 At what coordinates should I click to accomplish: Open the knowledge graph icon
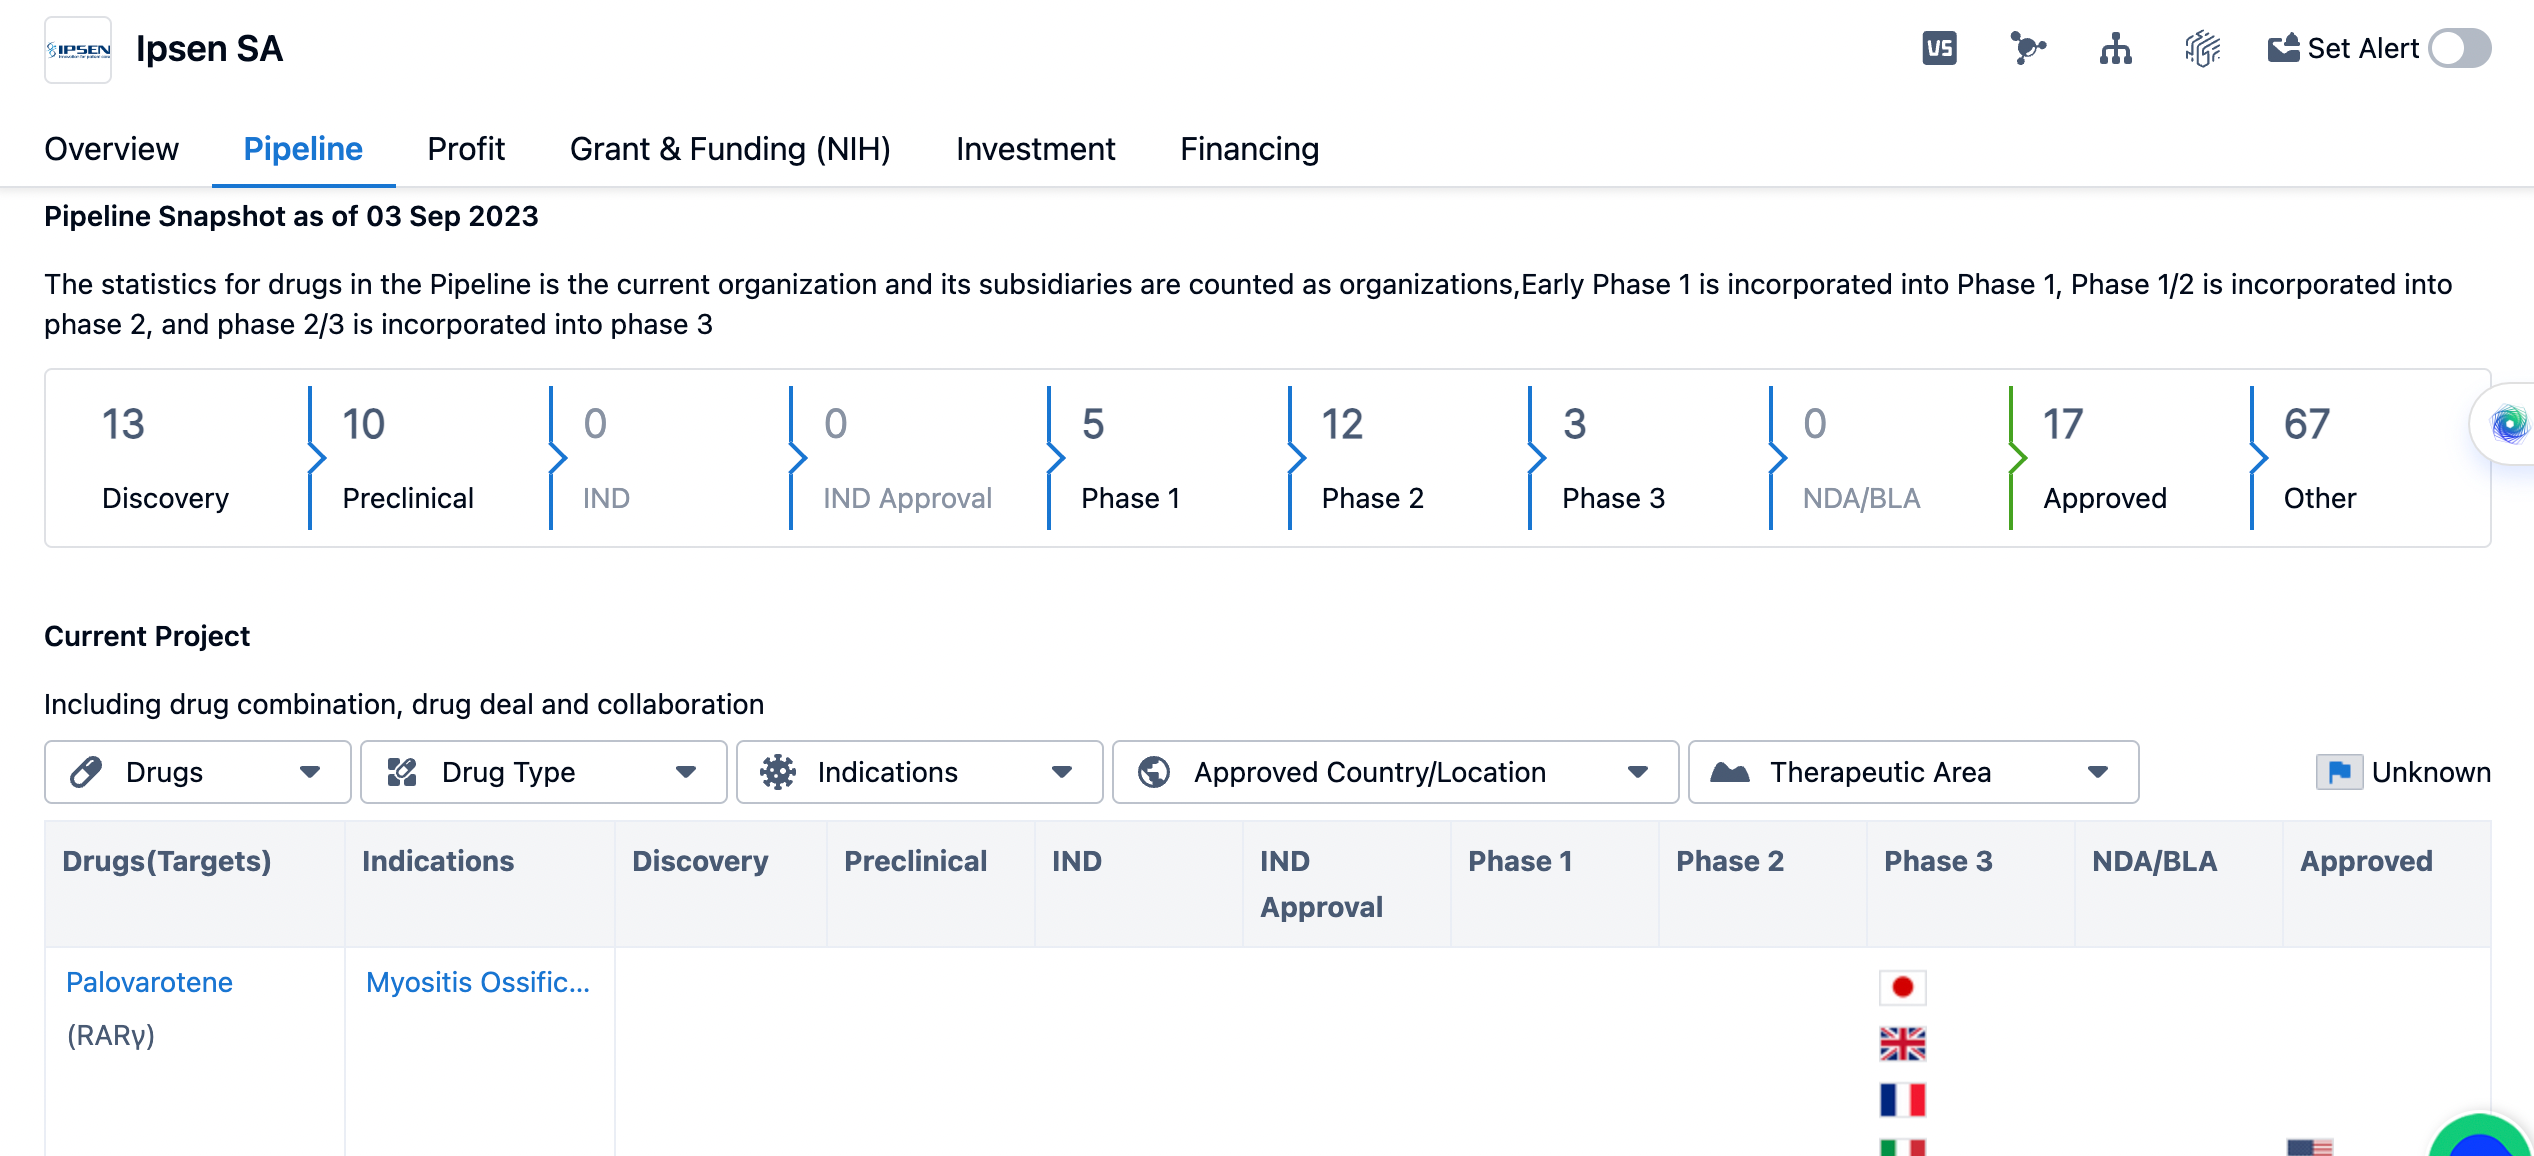point(2027,48)
